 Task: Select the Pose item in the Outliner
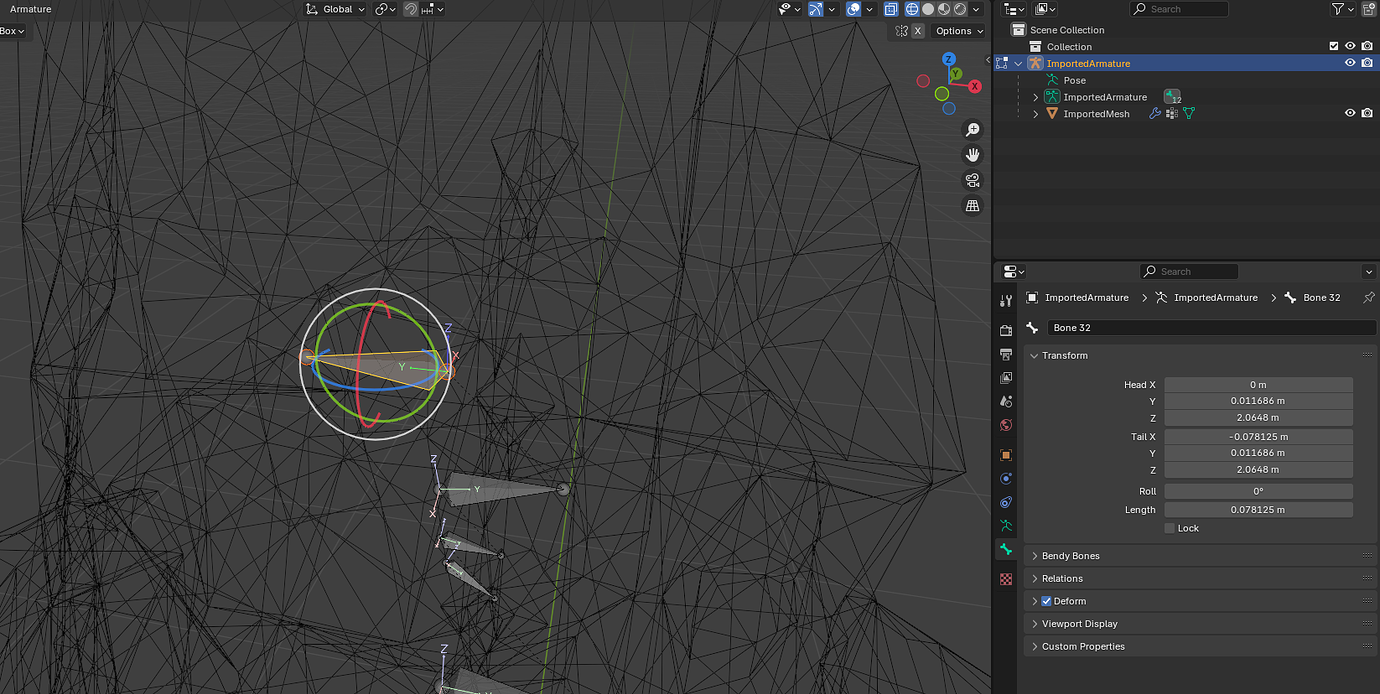coord(1074,80)
